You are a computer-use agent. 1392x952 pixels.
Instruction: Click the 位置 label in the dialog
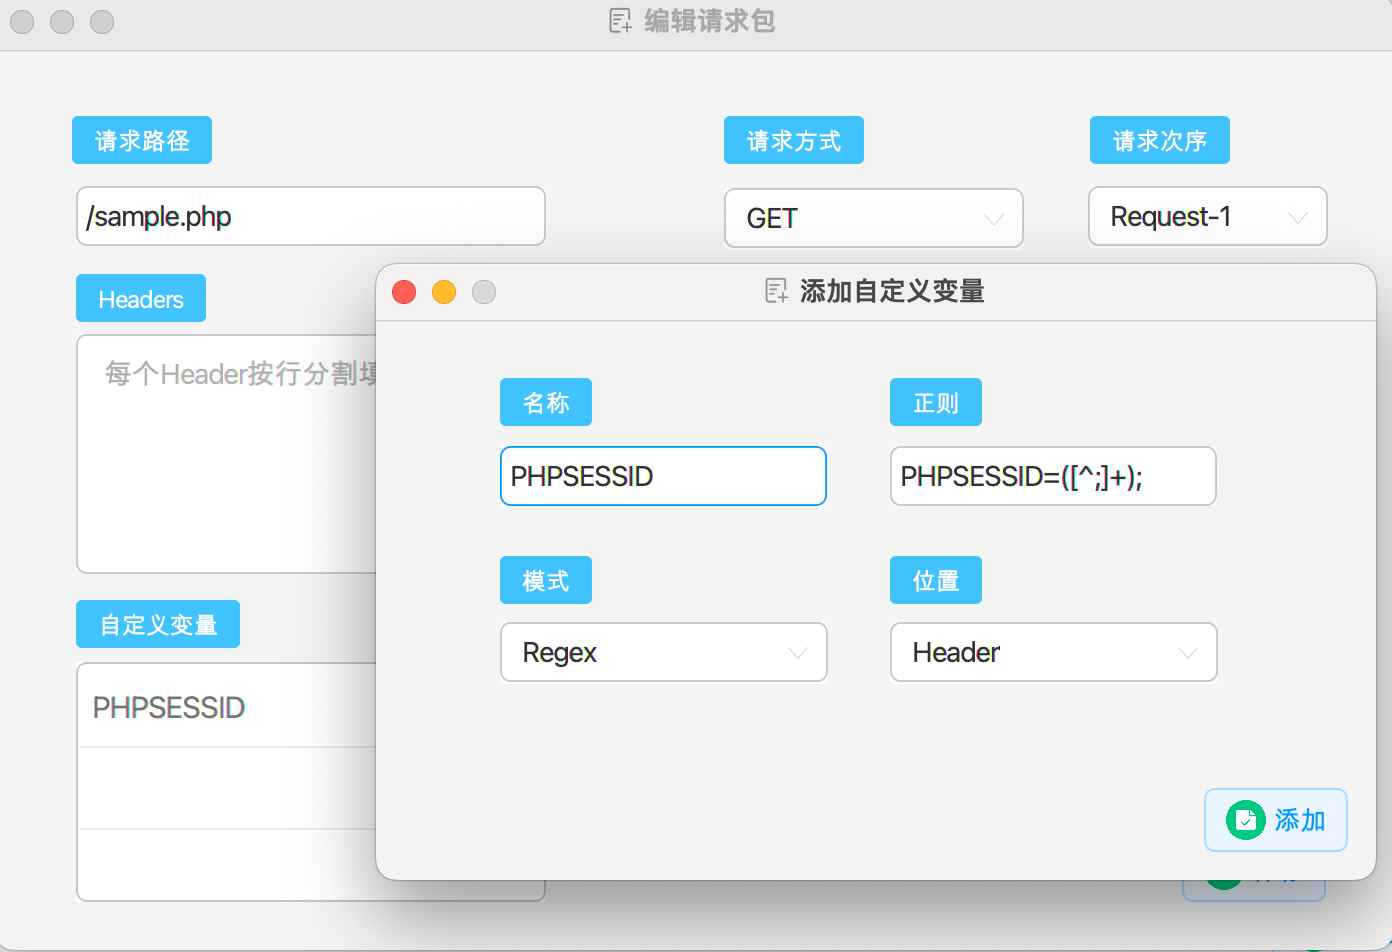pyautogui.click(x=935, y=580)
